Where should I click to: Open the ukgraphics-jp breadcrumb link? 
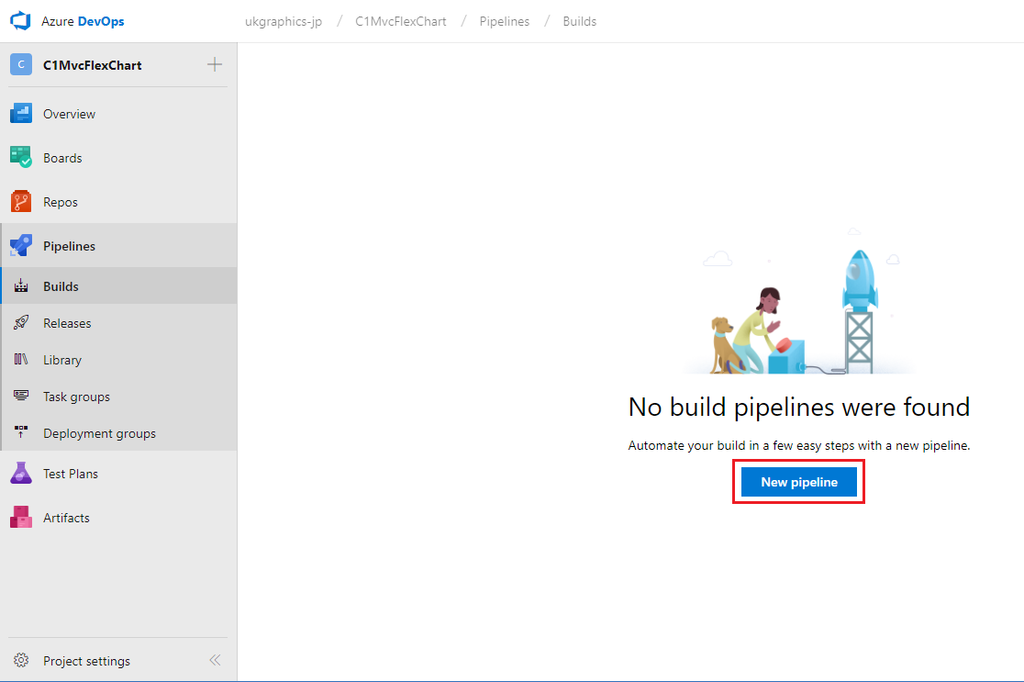[283, 22]
